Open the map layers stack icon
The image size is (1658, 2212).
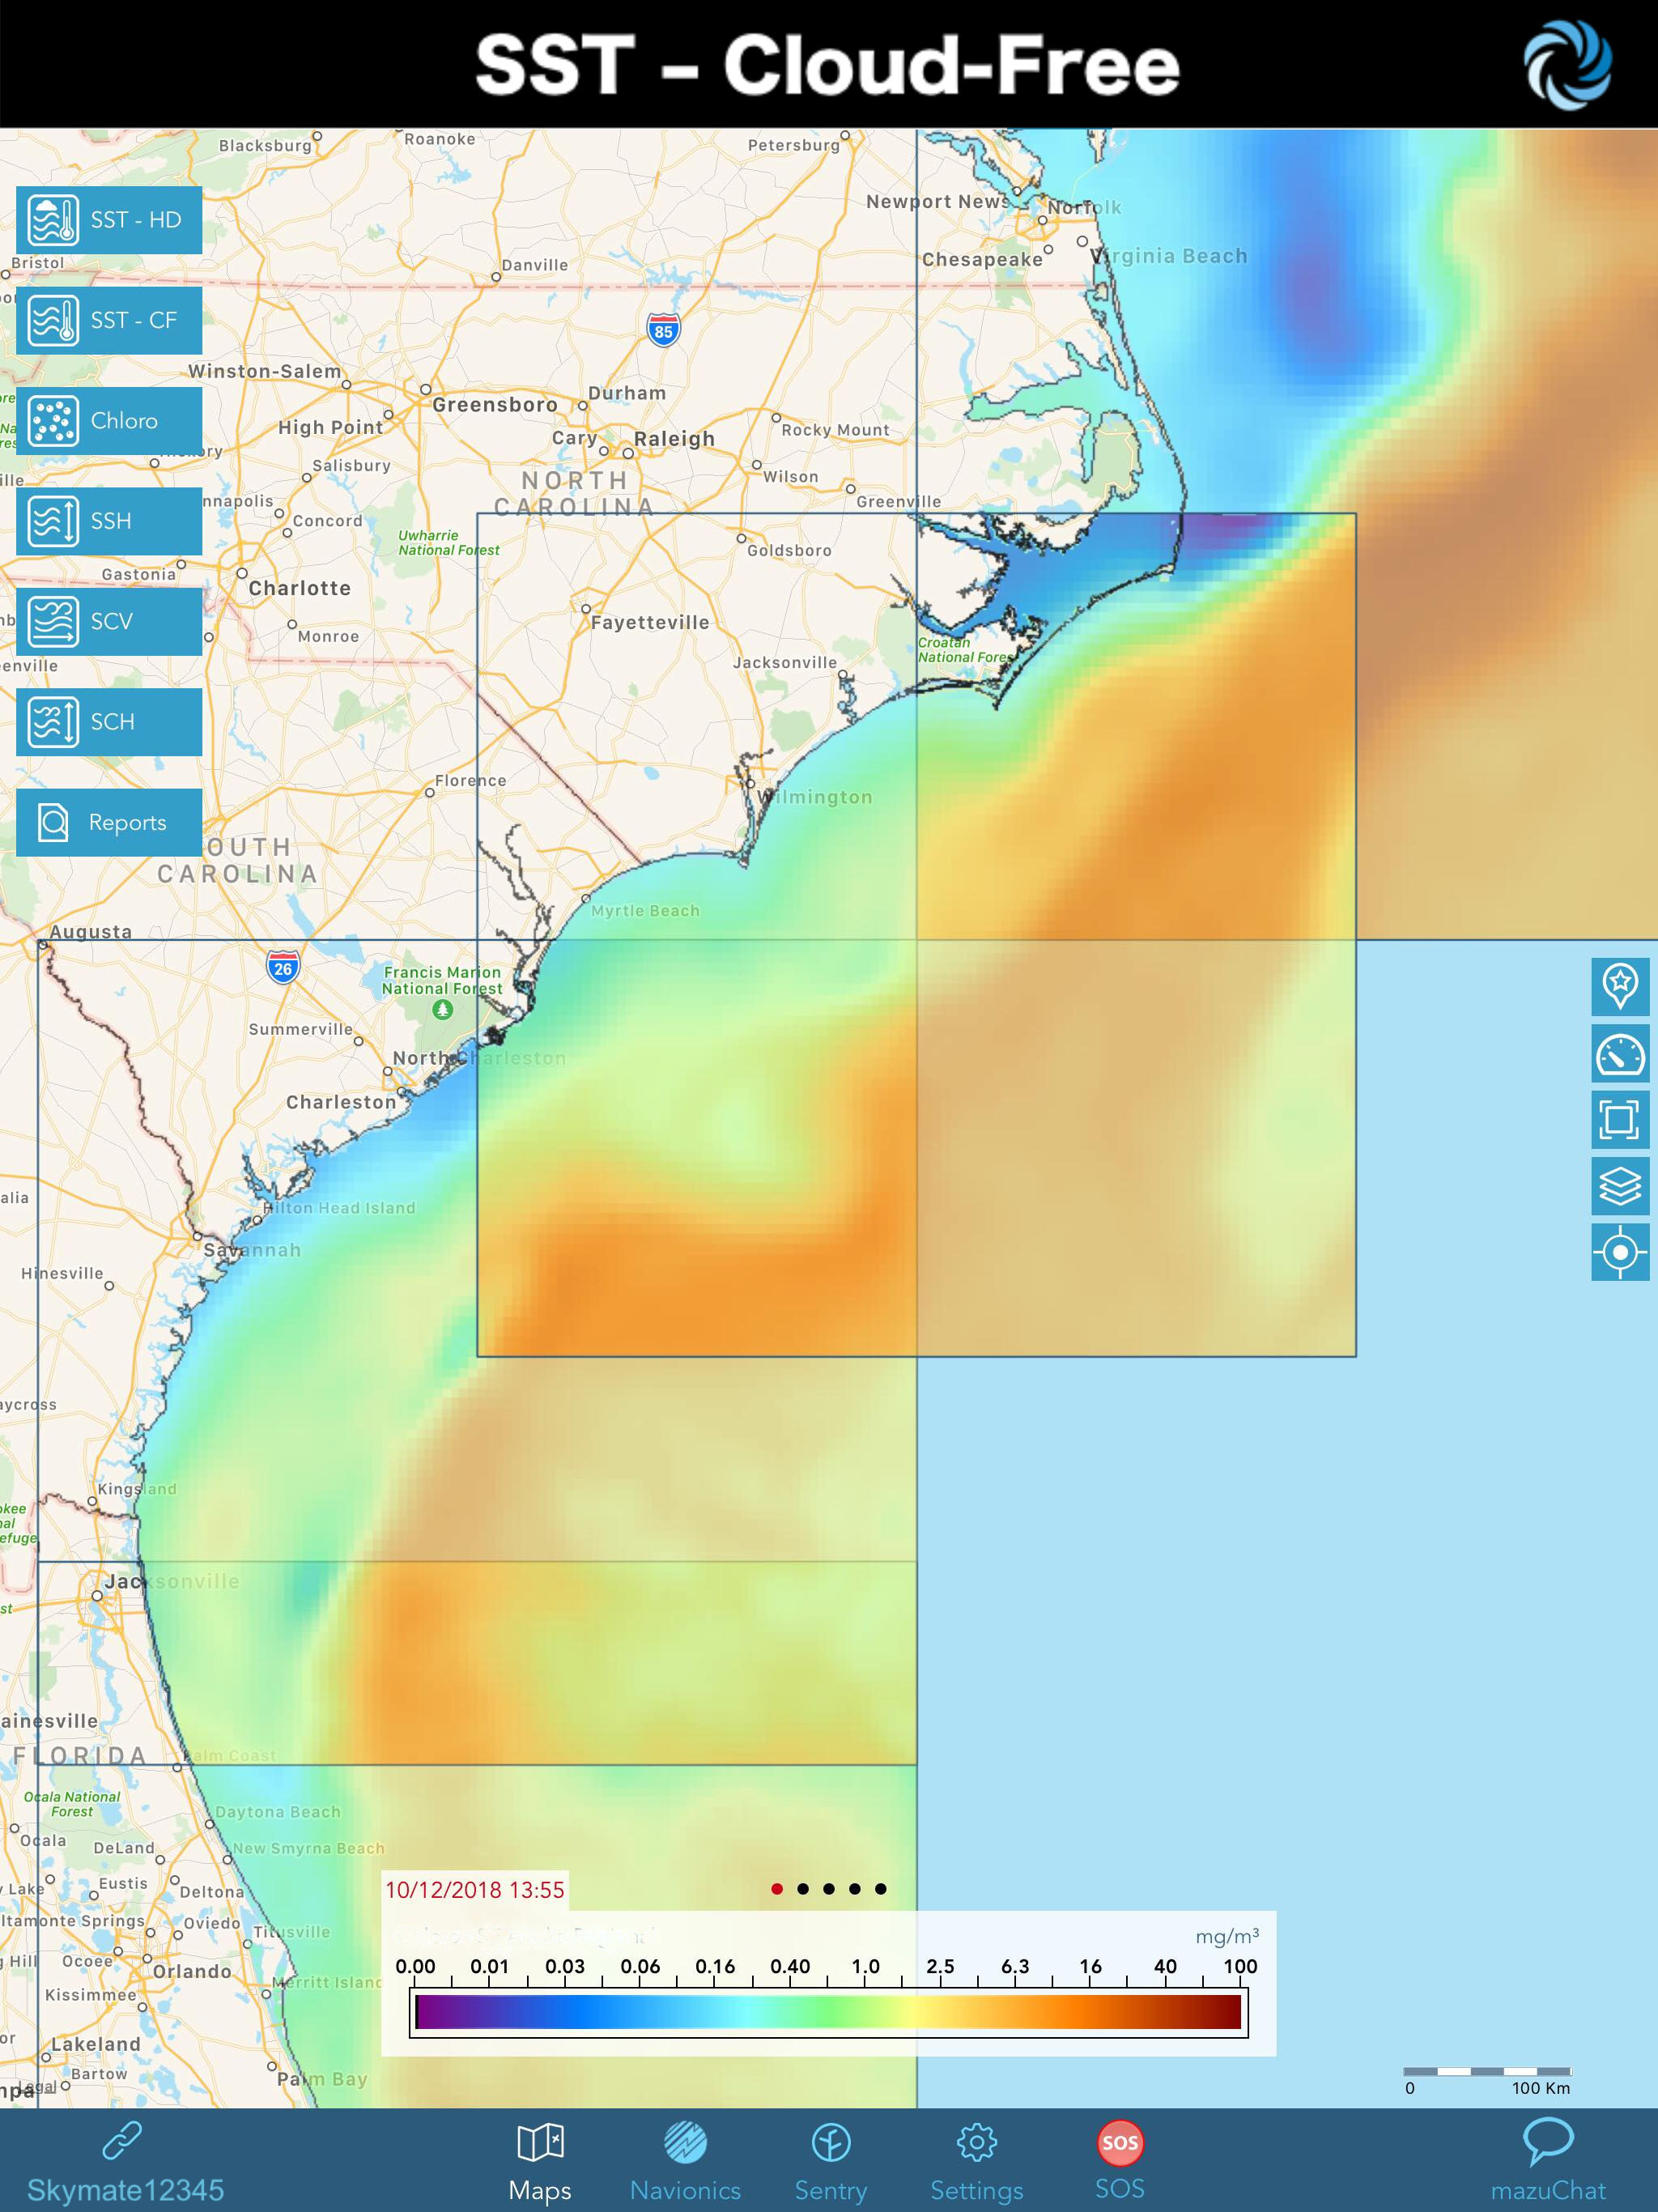click(1620, 1186)
